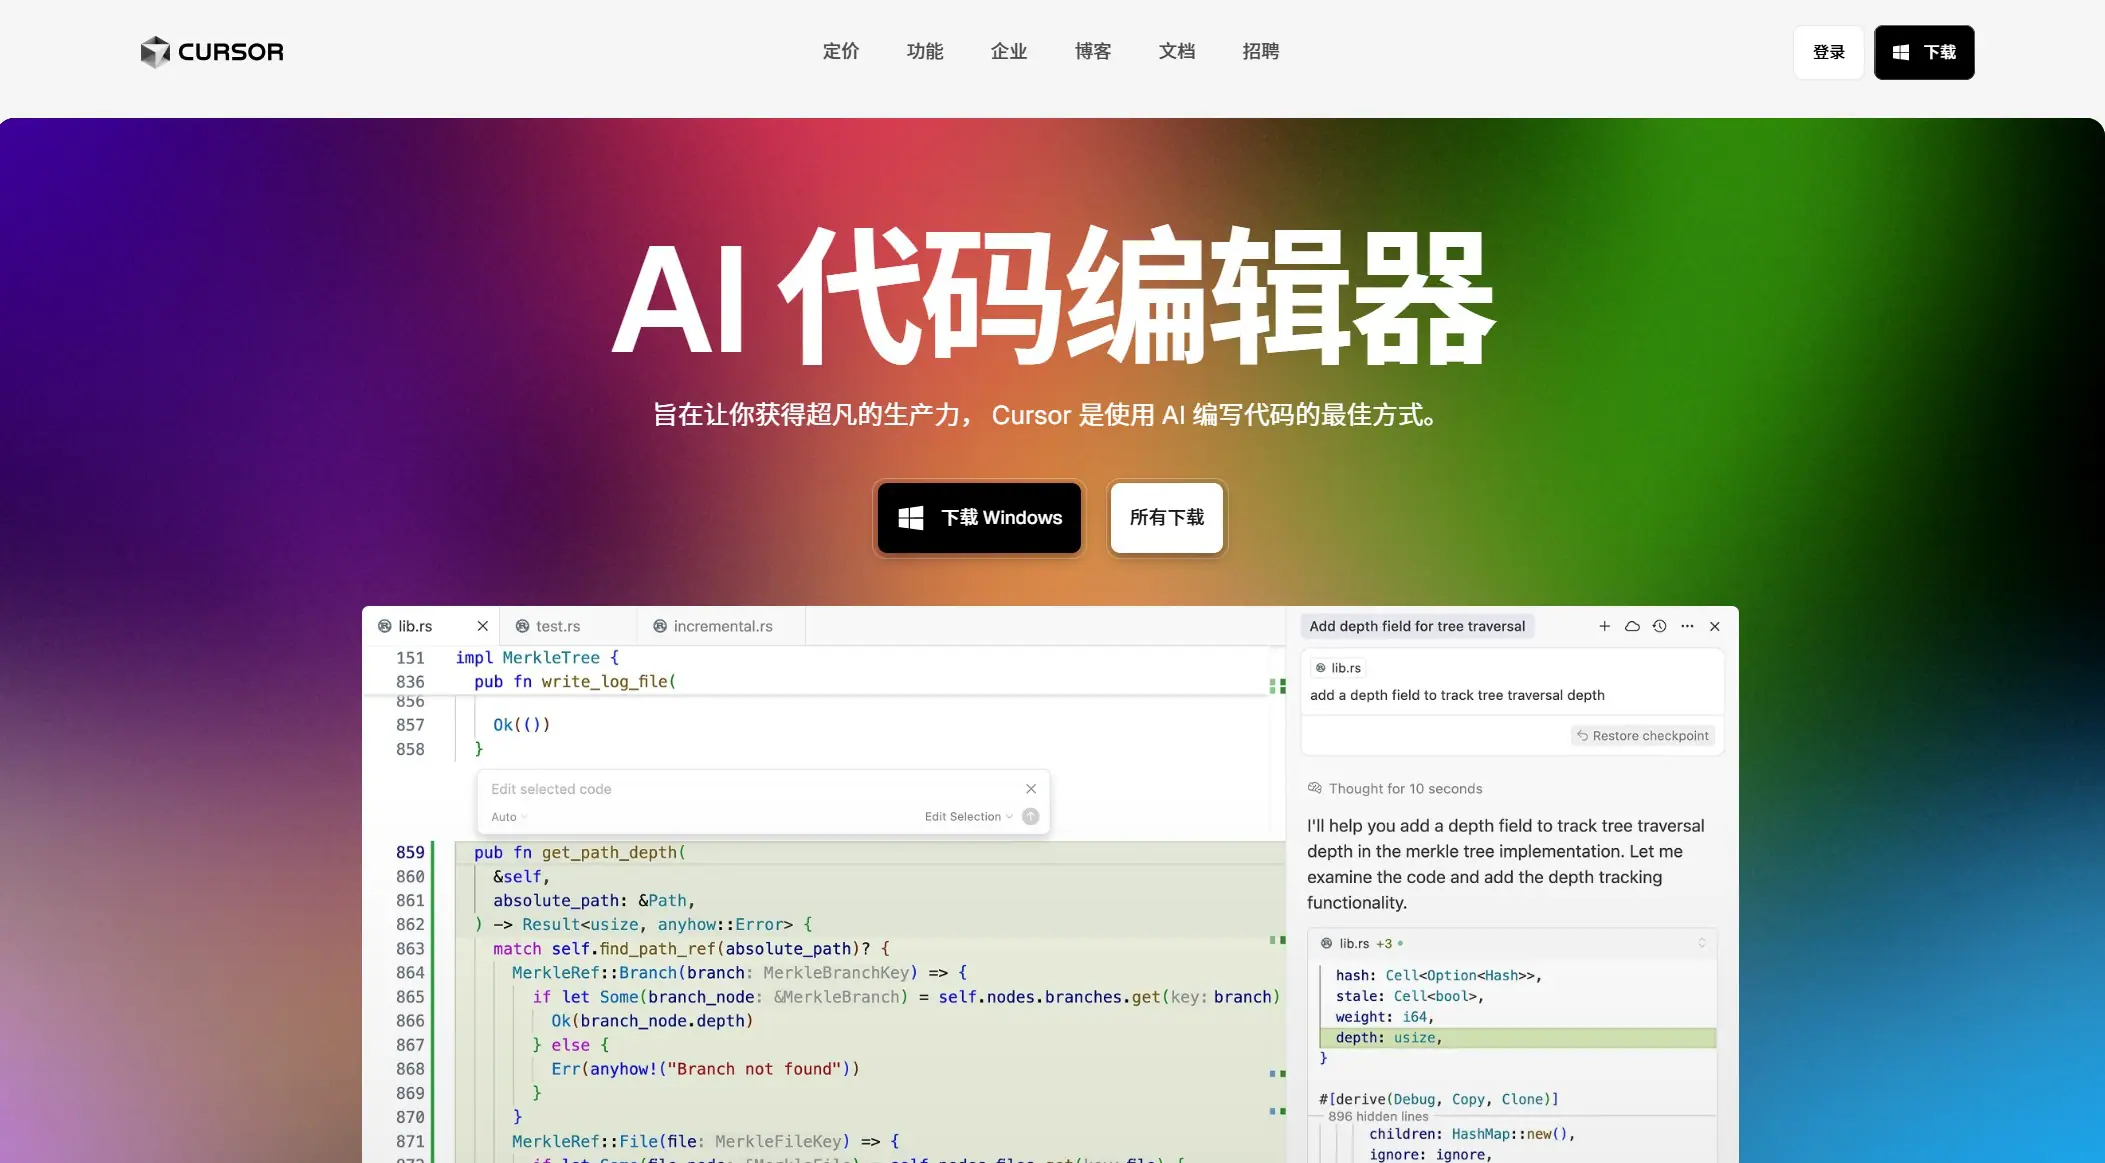Image resolution: width=2105 pixels, height=1163 pixels.
Task: Click '#[derive(Debug, Copy, Clone)]' line
Action: click(x=1438, y=1099)
